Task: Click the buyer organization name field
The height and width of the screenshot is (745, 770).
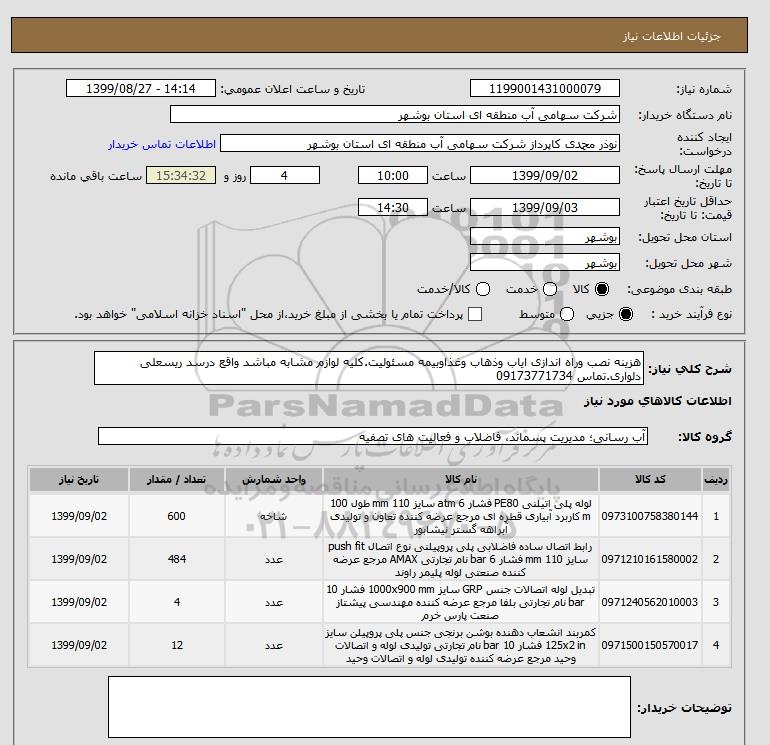Action: [395, 114]
